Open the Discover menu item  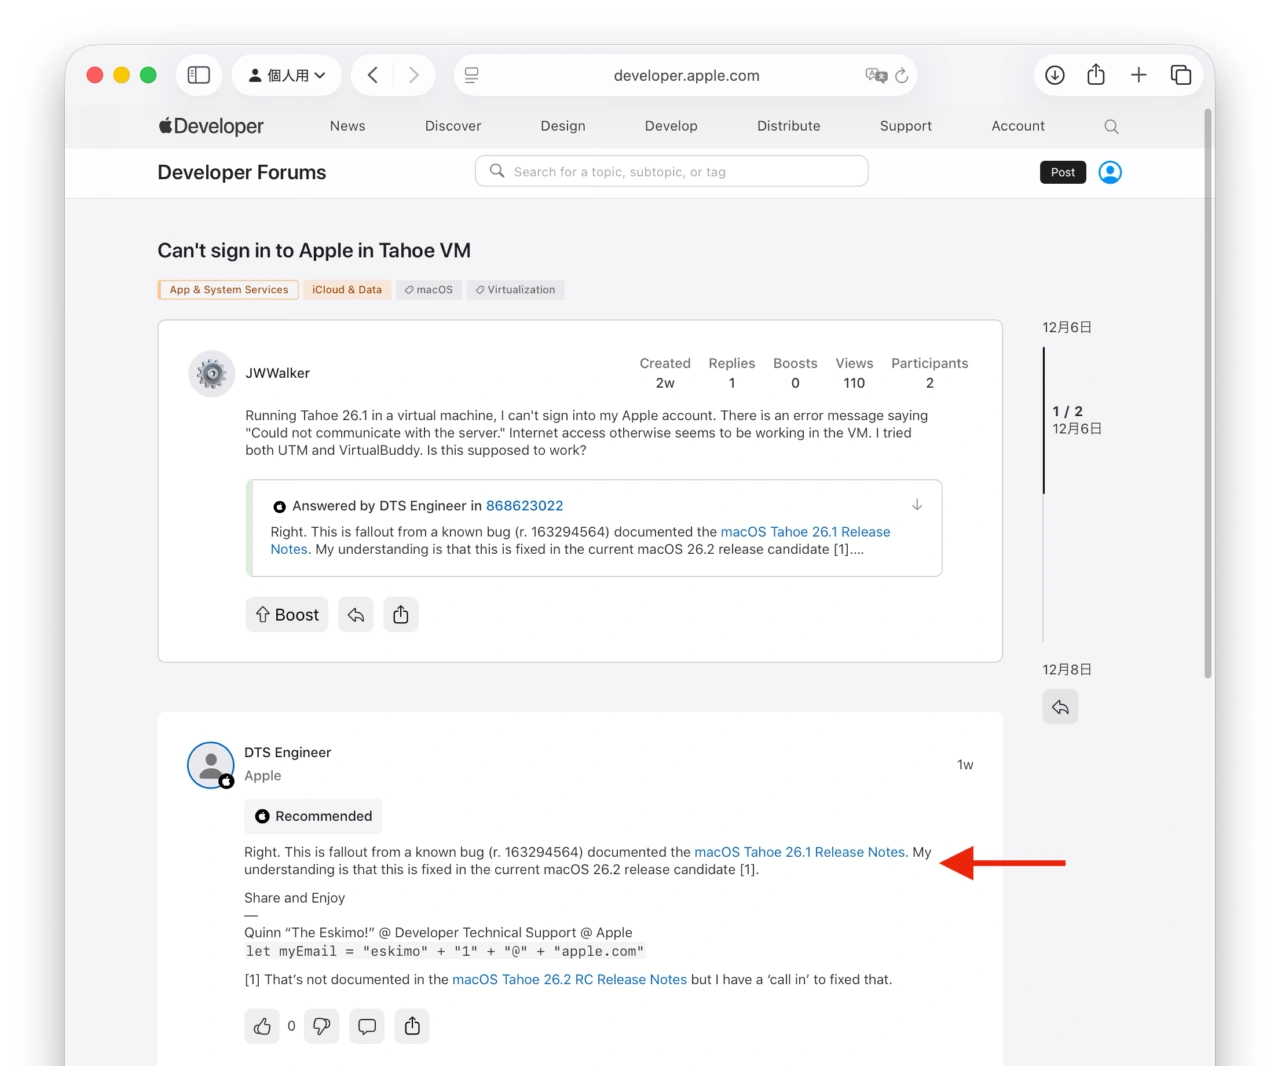point(453,126)
